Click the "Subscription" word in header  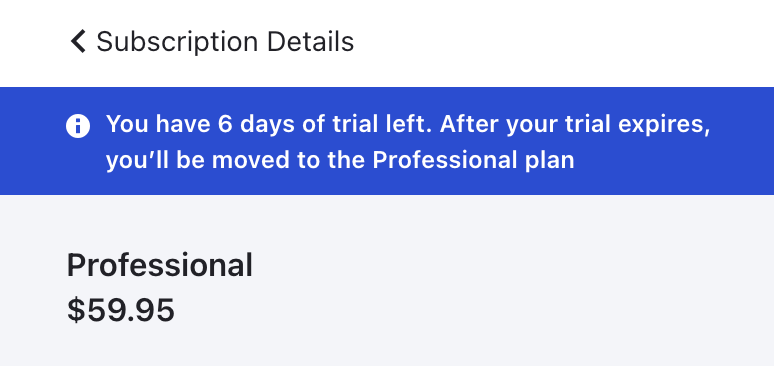pos(177,41)
